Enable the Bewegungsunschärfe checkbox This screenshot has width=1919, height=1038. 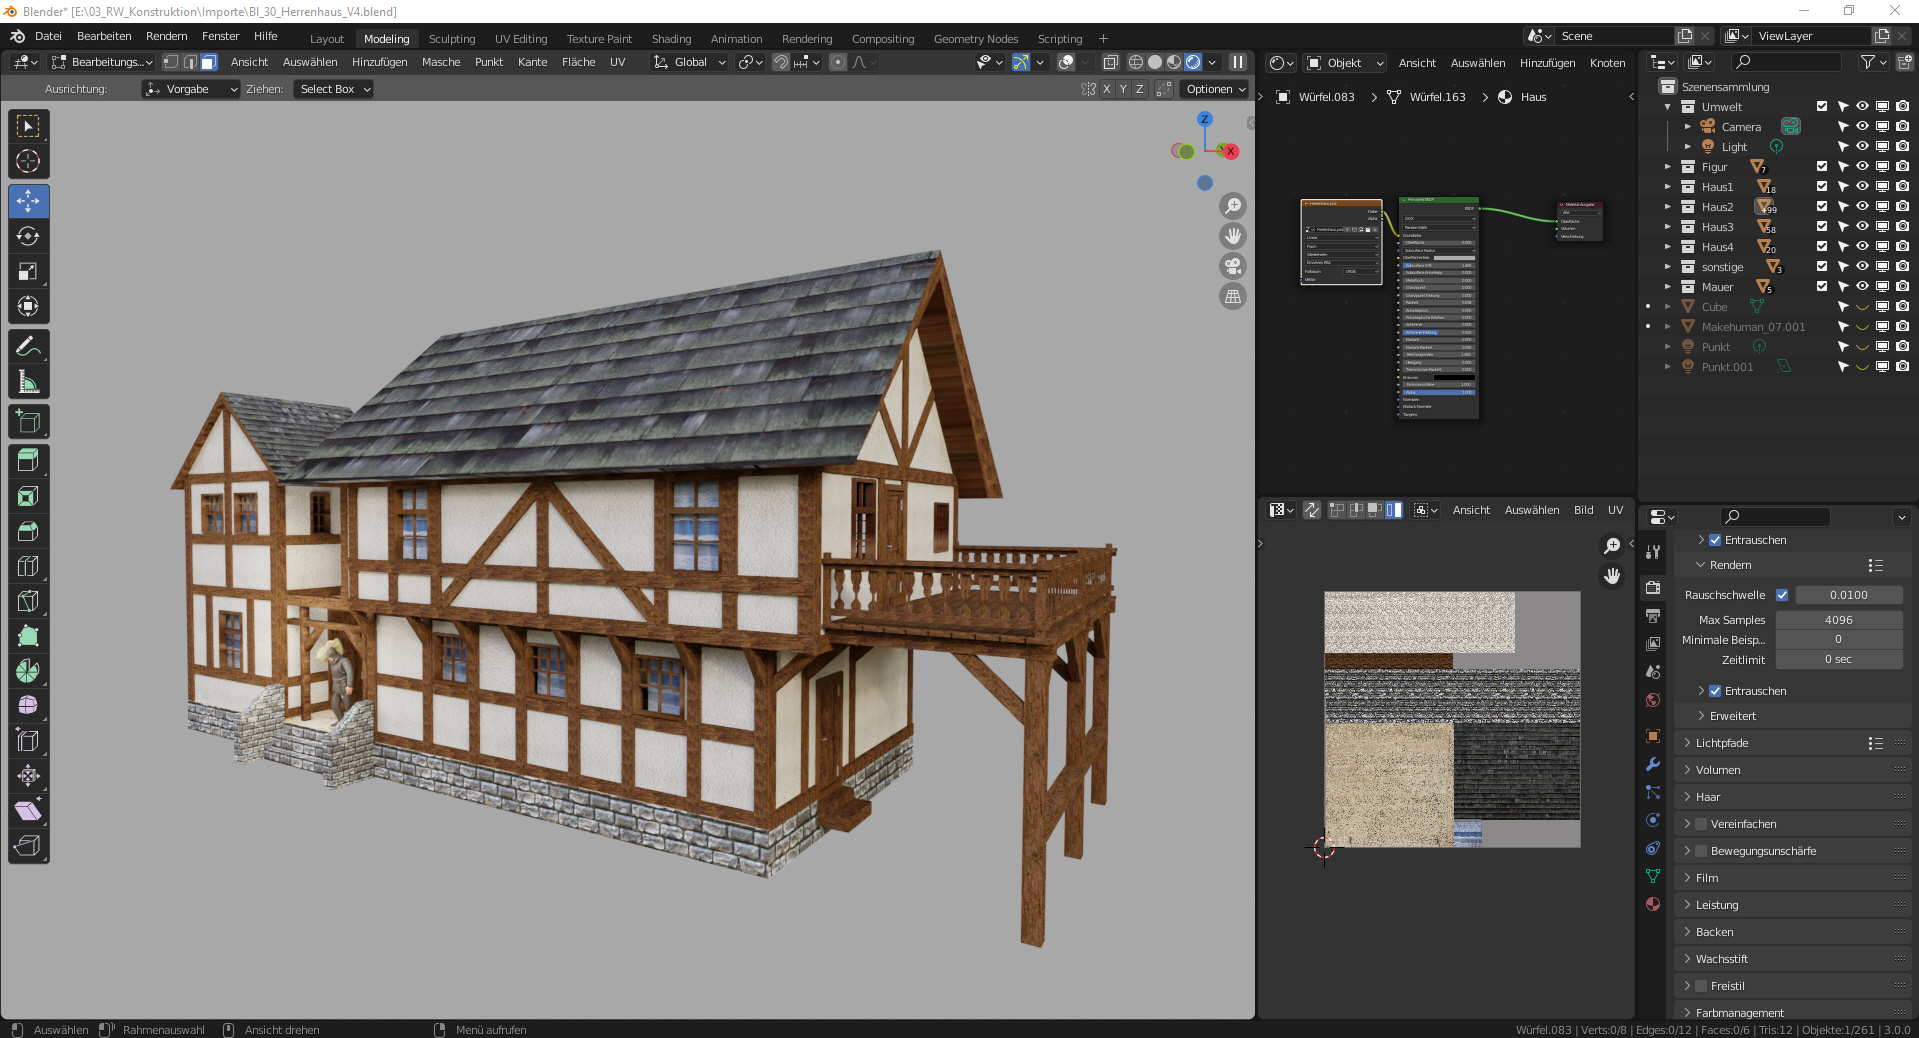click(1701, 851)
